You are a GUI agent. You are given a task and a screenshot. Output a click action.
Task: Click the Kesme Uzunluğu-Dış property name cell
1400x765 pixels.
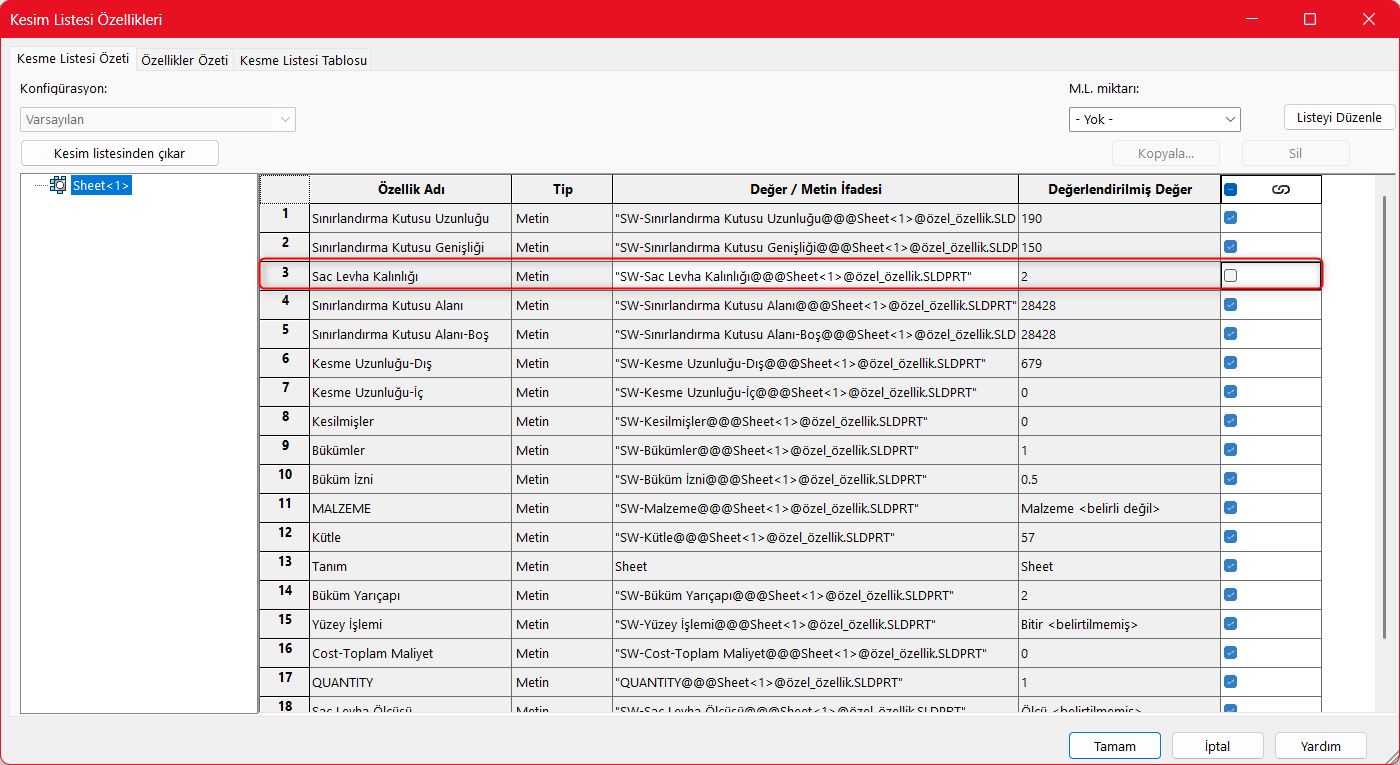(410, 363)
